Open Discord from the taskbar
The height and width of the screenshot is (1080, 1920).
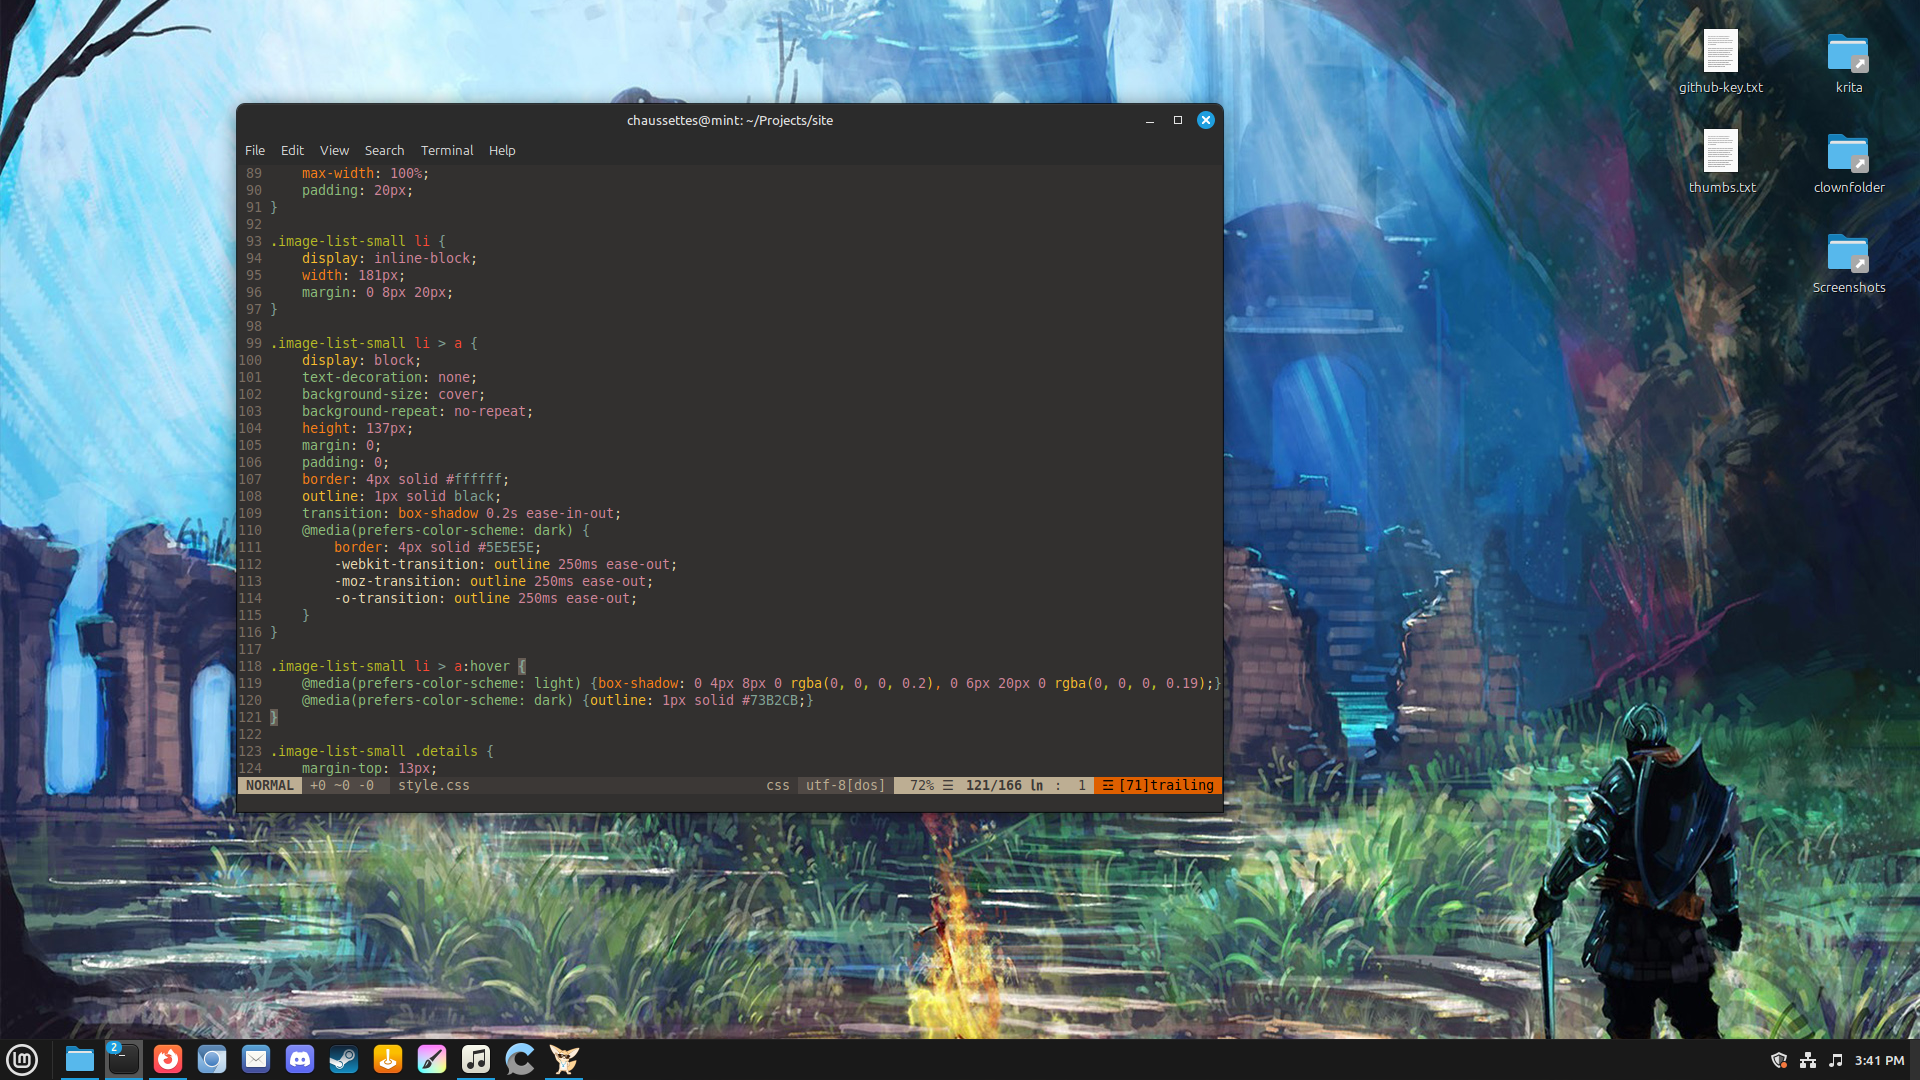[300, 1059]
